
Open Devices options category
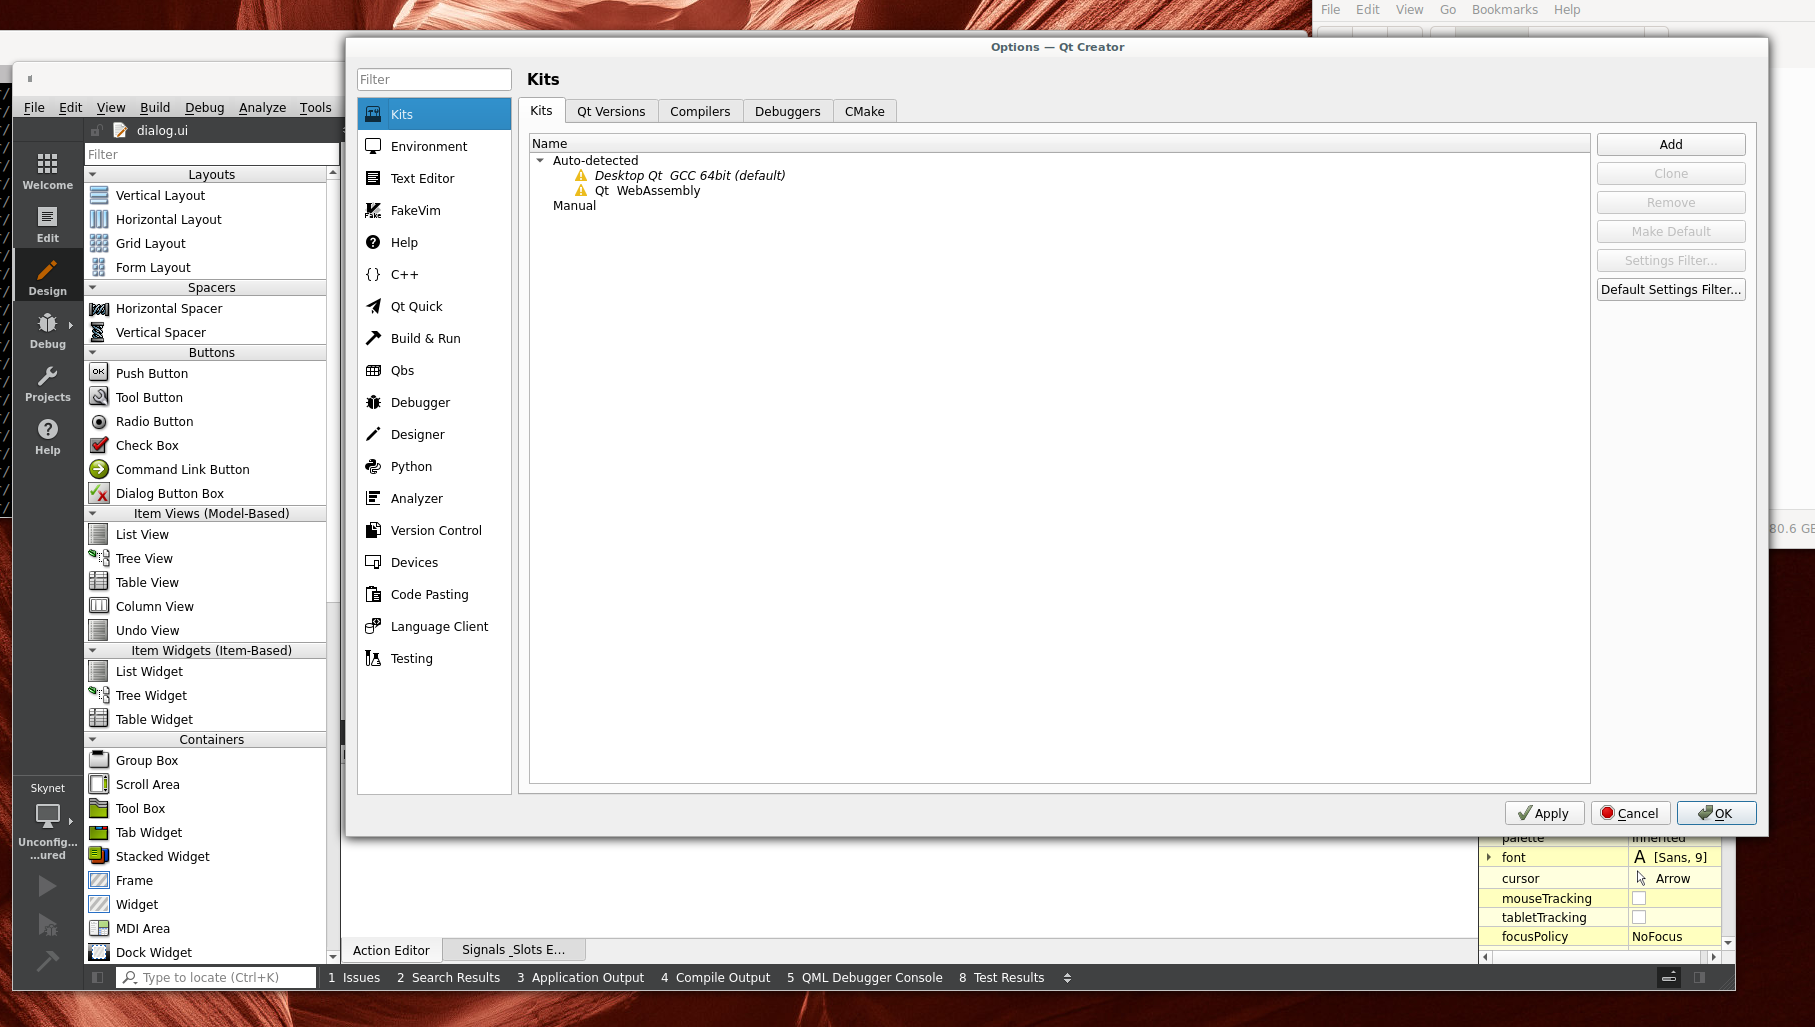click(434, 562)
